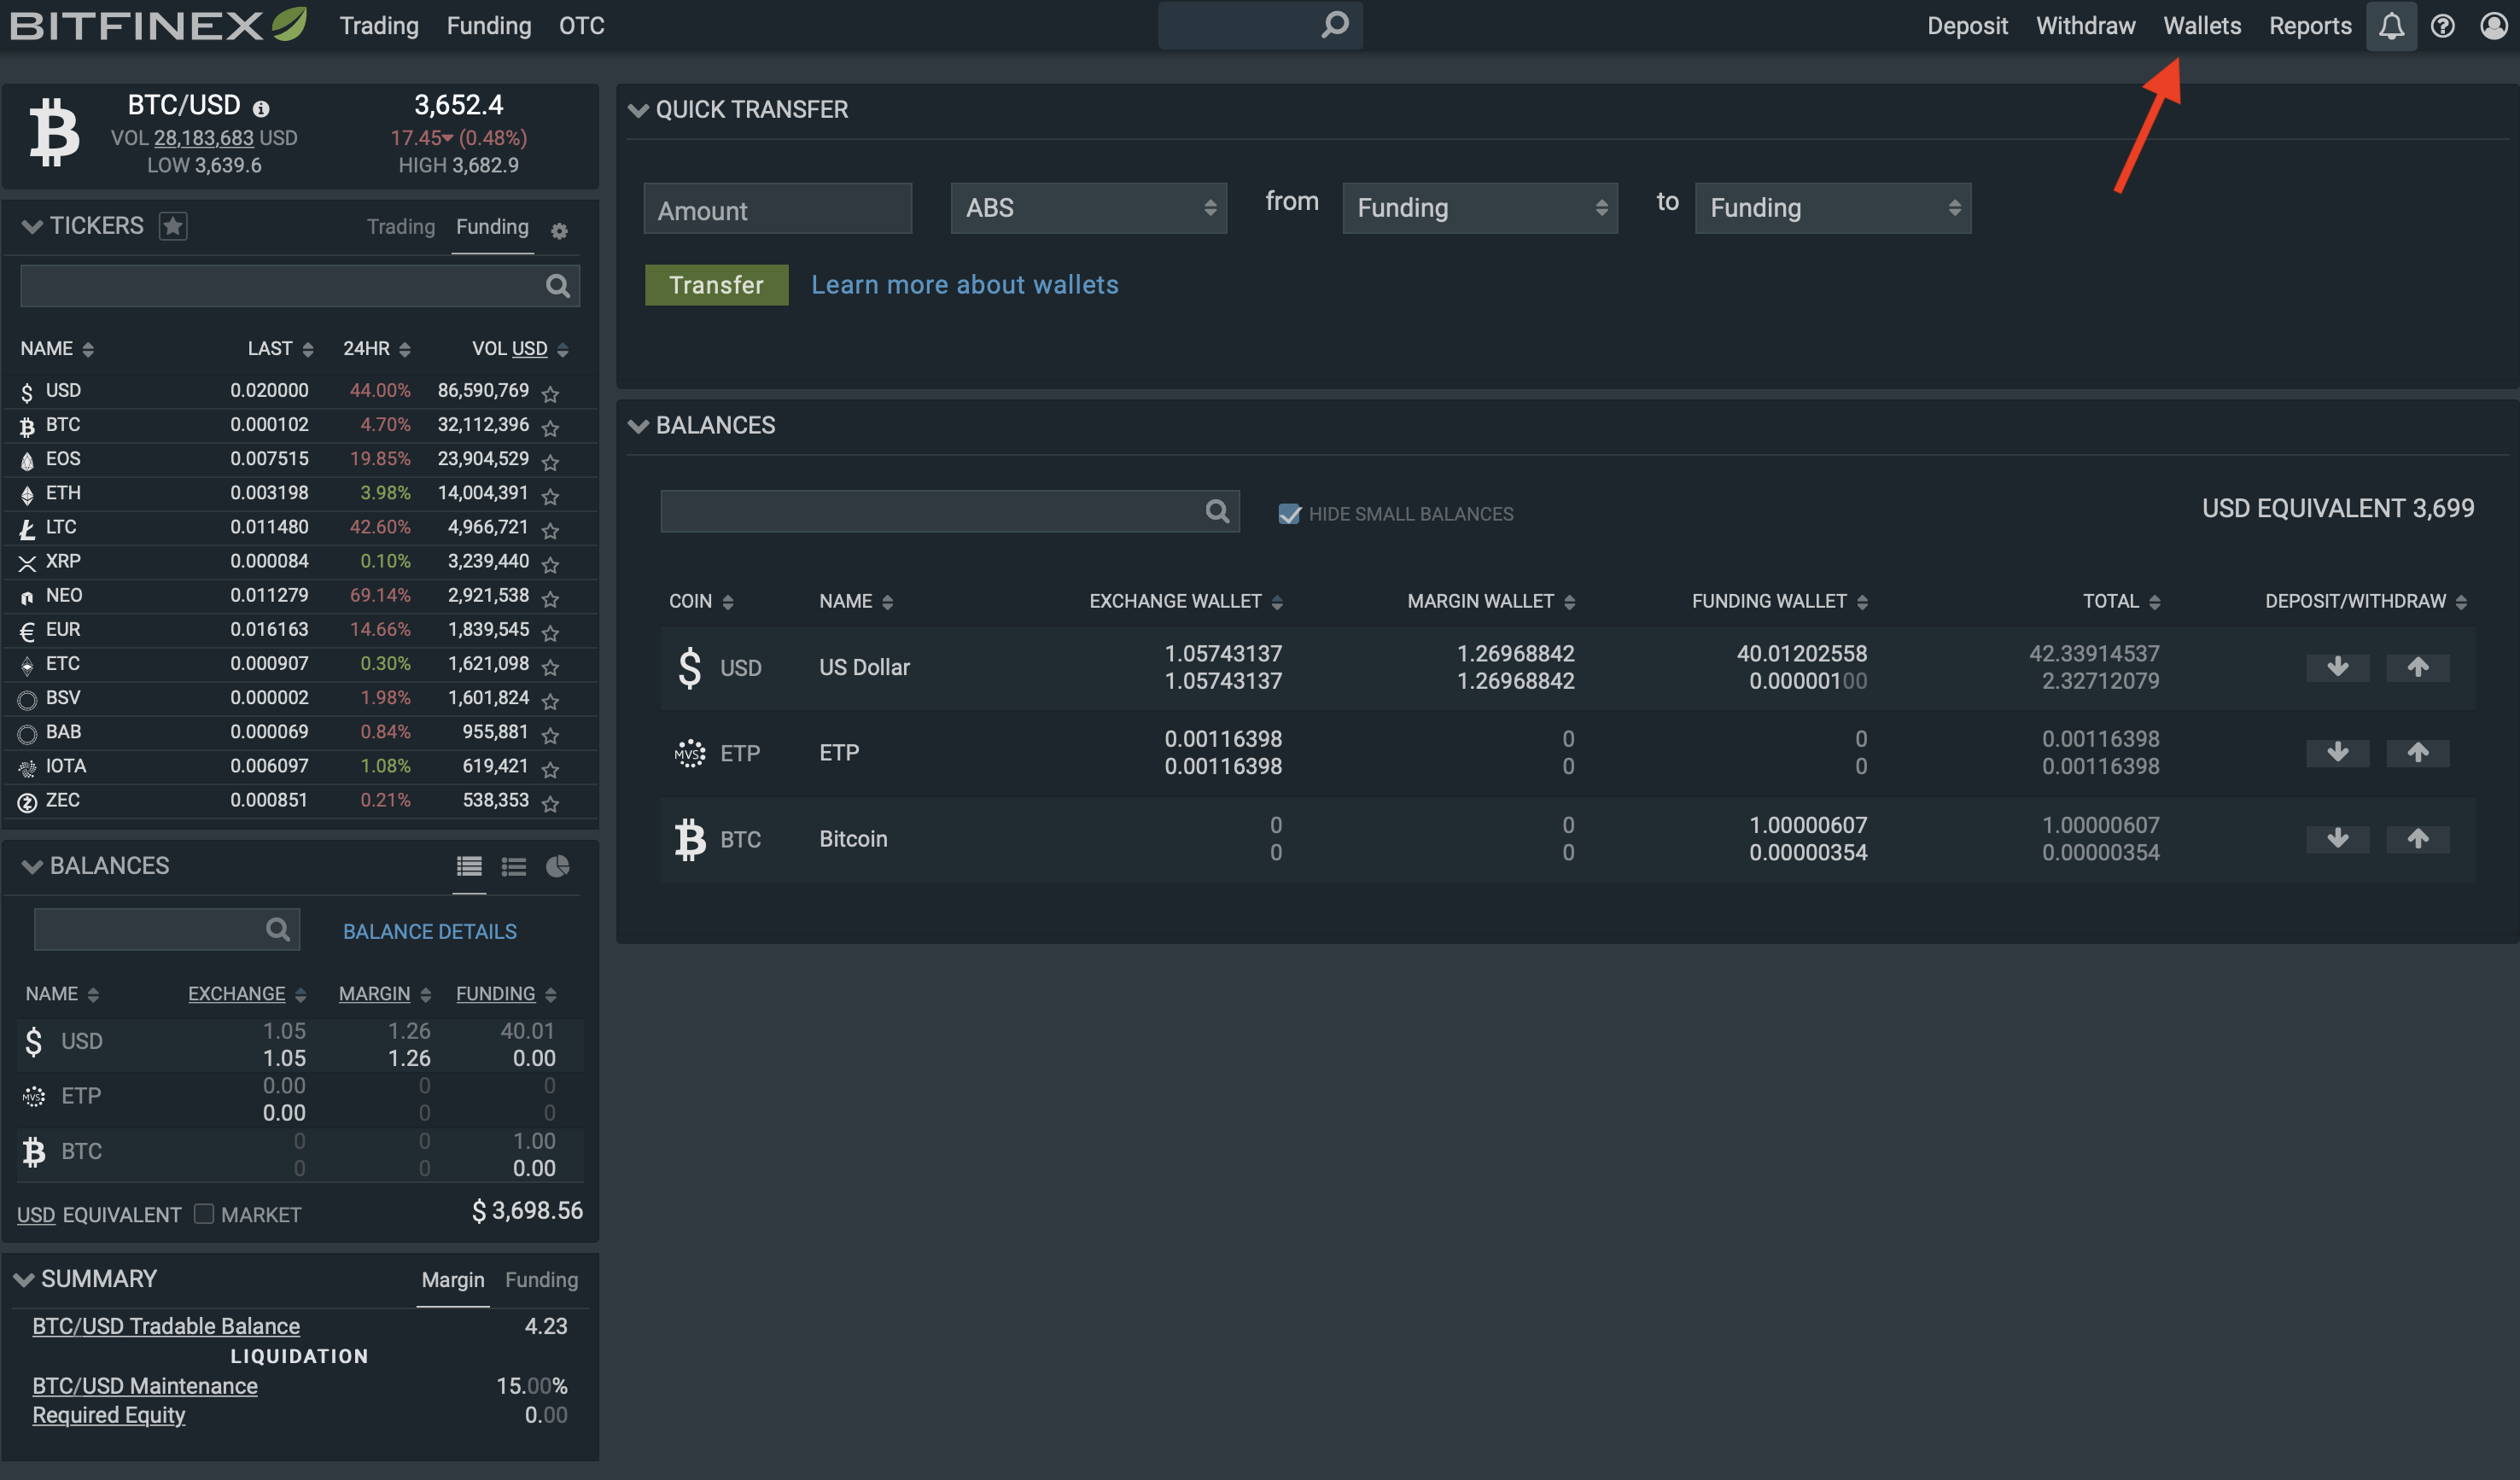The height and width of the screenshot is (1480, 2520).
Task: Favorite the ETH ticker star
Action: pos(550,495)
